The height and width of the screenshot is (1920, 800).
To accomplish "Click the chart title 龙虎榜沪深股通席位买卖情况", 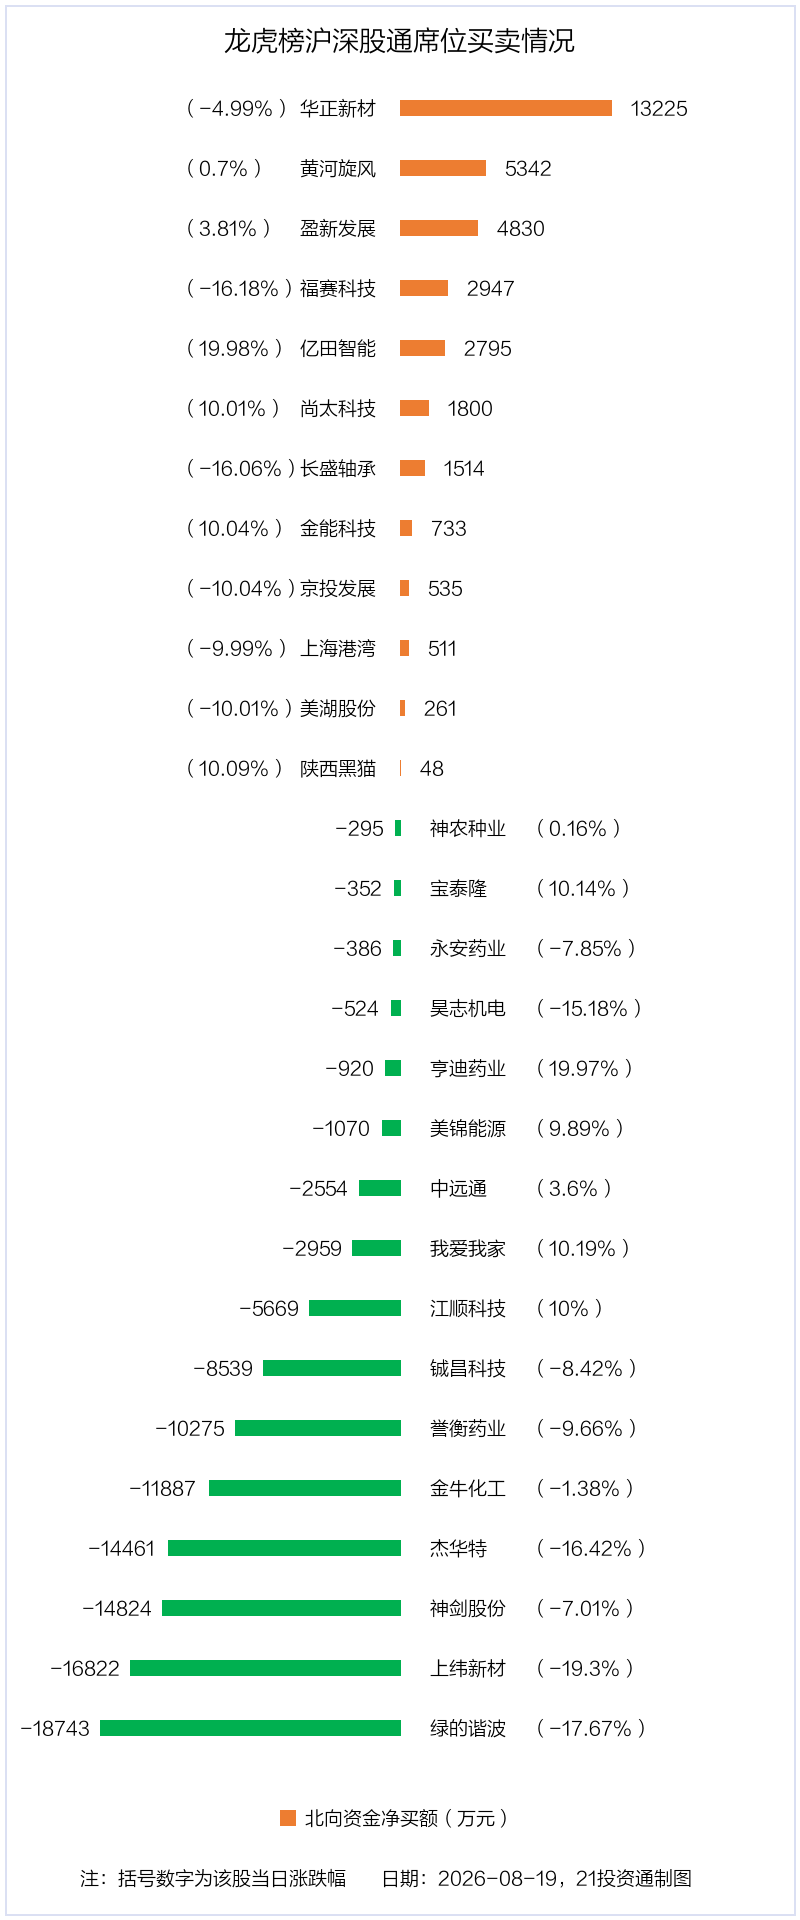I will point(399,41).
